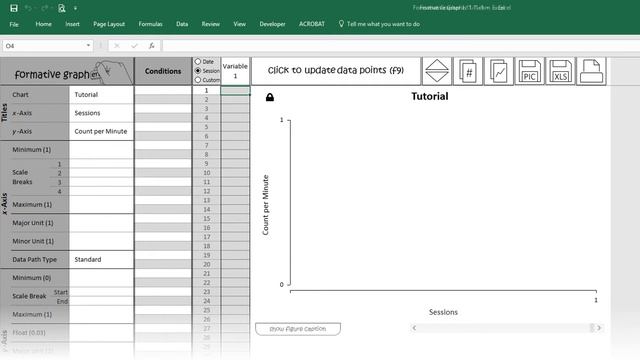The image size is (640, 360).
Task: Click the x-Axis title cell showing Sessions
Action: (101, 113)
